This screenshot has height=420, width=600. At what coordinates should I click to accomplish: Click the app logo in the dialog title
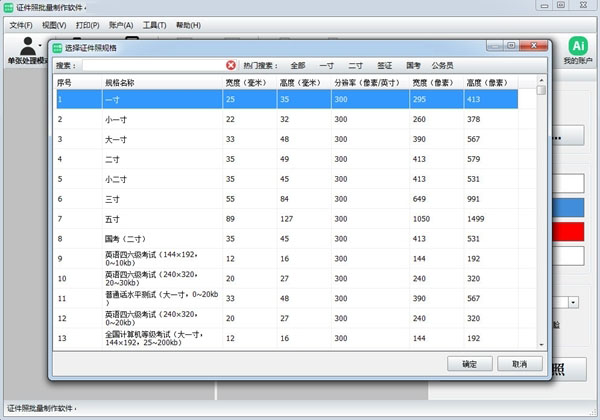point(57,48)
